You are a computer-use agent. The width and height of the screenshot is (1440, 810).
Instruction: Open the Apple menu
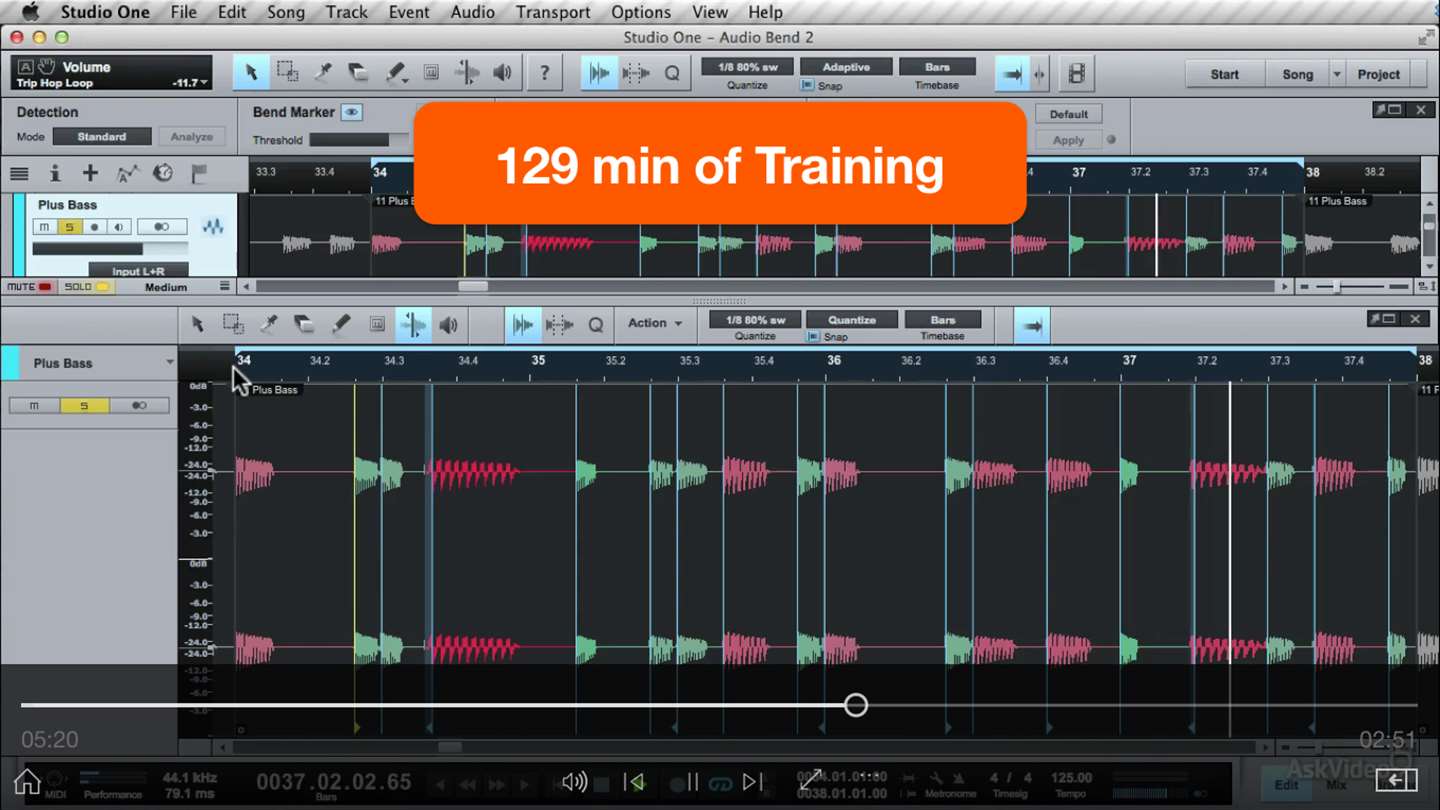click(x=30, y=12)
